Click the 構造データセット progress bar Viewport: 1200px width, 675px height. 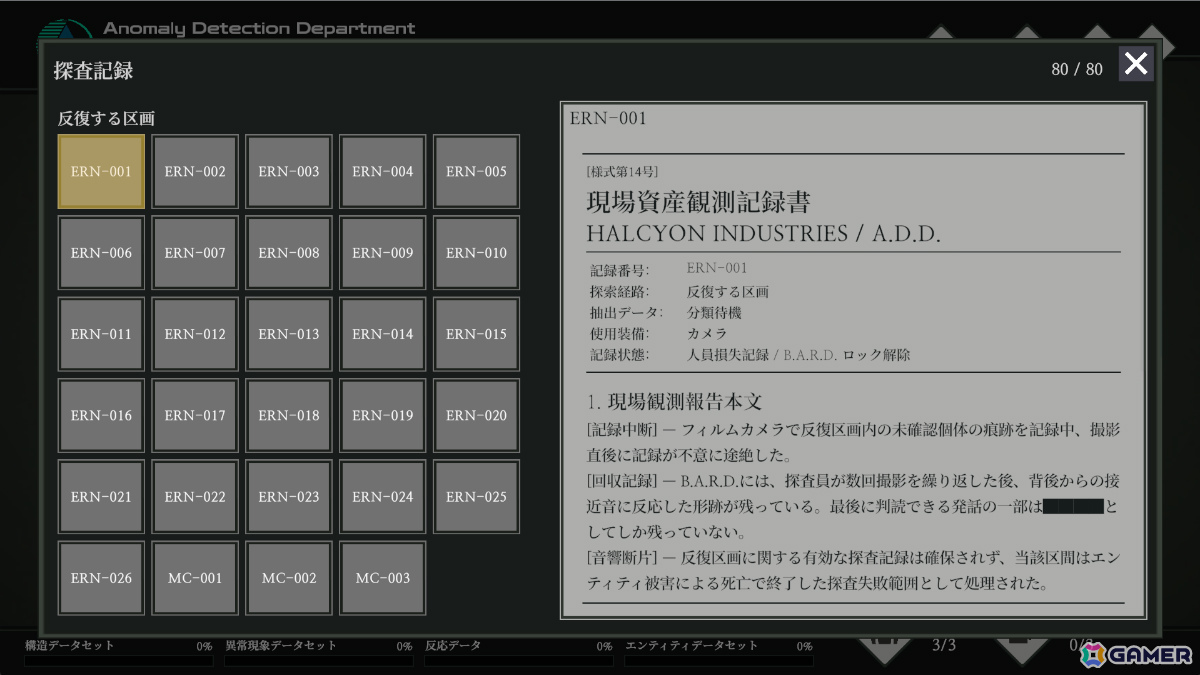point(118,661)
